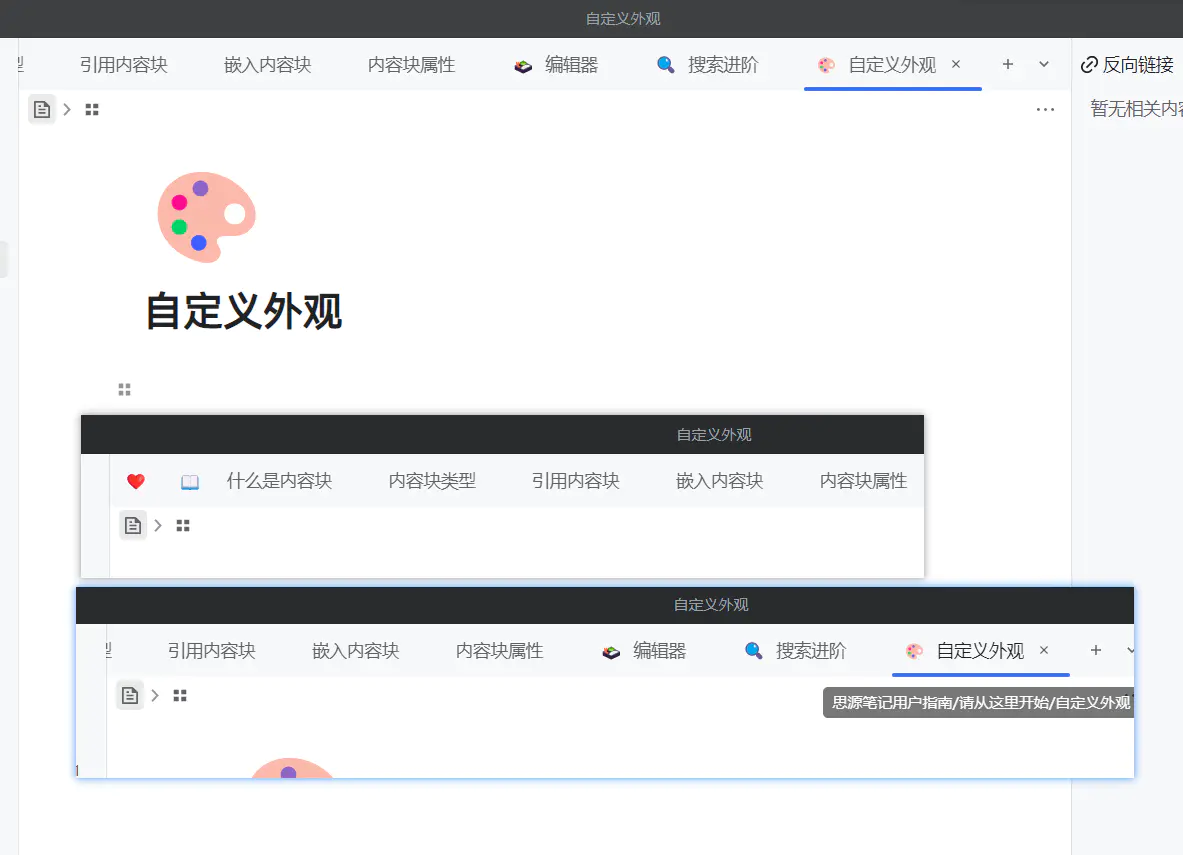Click the block gutter icon above the first image
1183x855 pixels.
(x=124, y=389)
